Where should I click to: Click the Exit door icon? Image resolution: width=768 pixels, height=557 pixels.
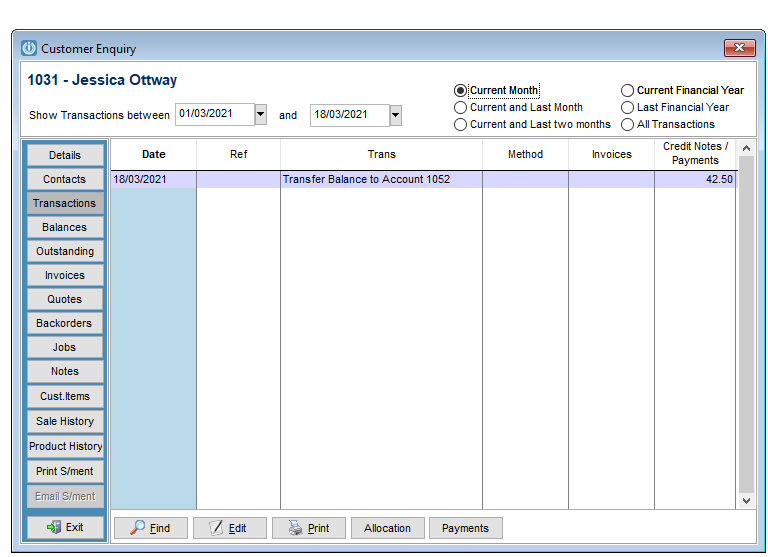click(x=54, y=527)
